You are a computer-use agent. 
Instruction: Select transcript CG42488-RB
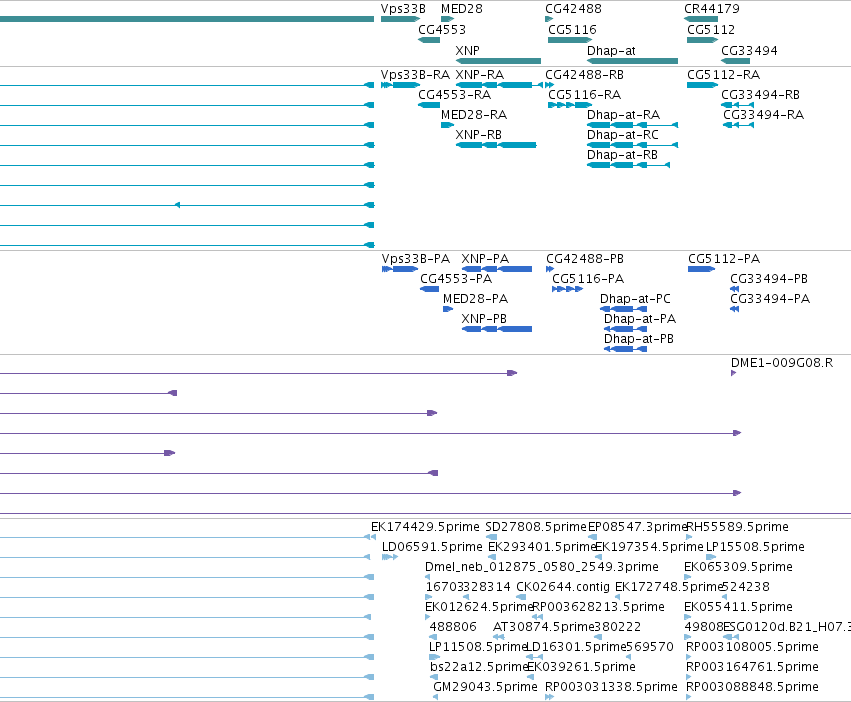click(x=585, y=74)
